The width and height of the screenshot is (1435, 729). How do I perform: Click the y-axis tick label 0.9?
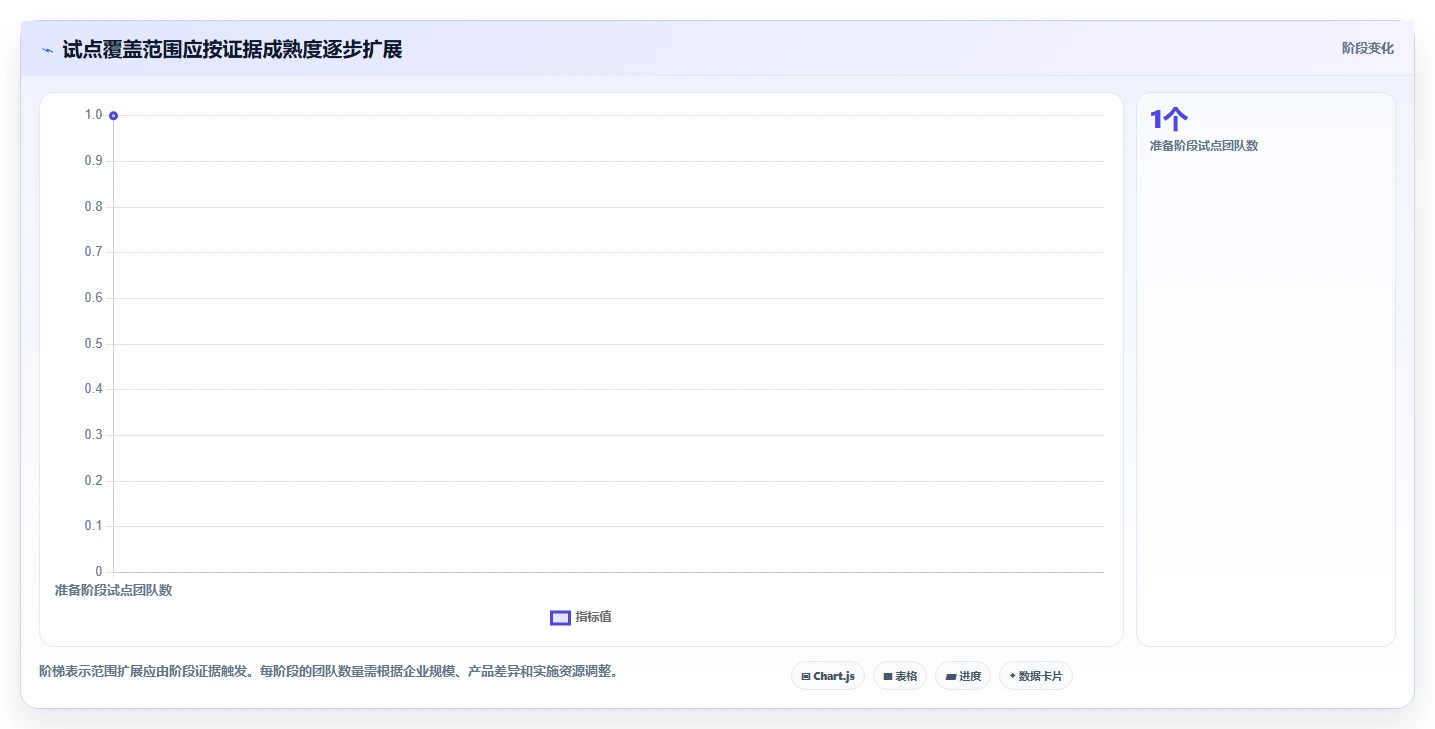[94, 161]
